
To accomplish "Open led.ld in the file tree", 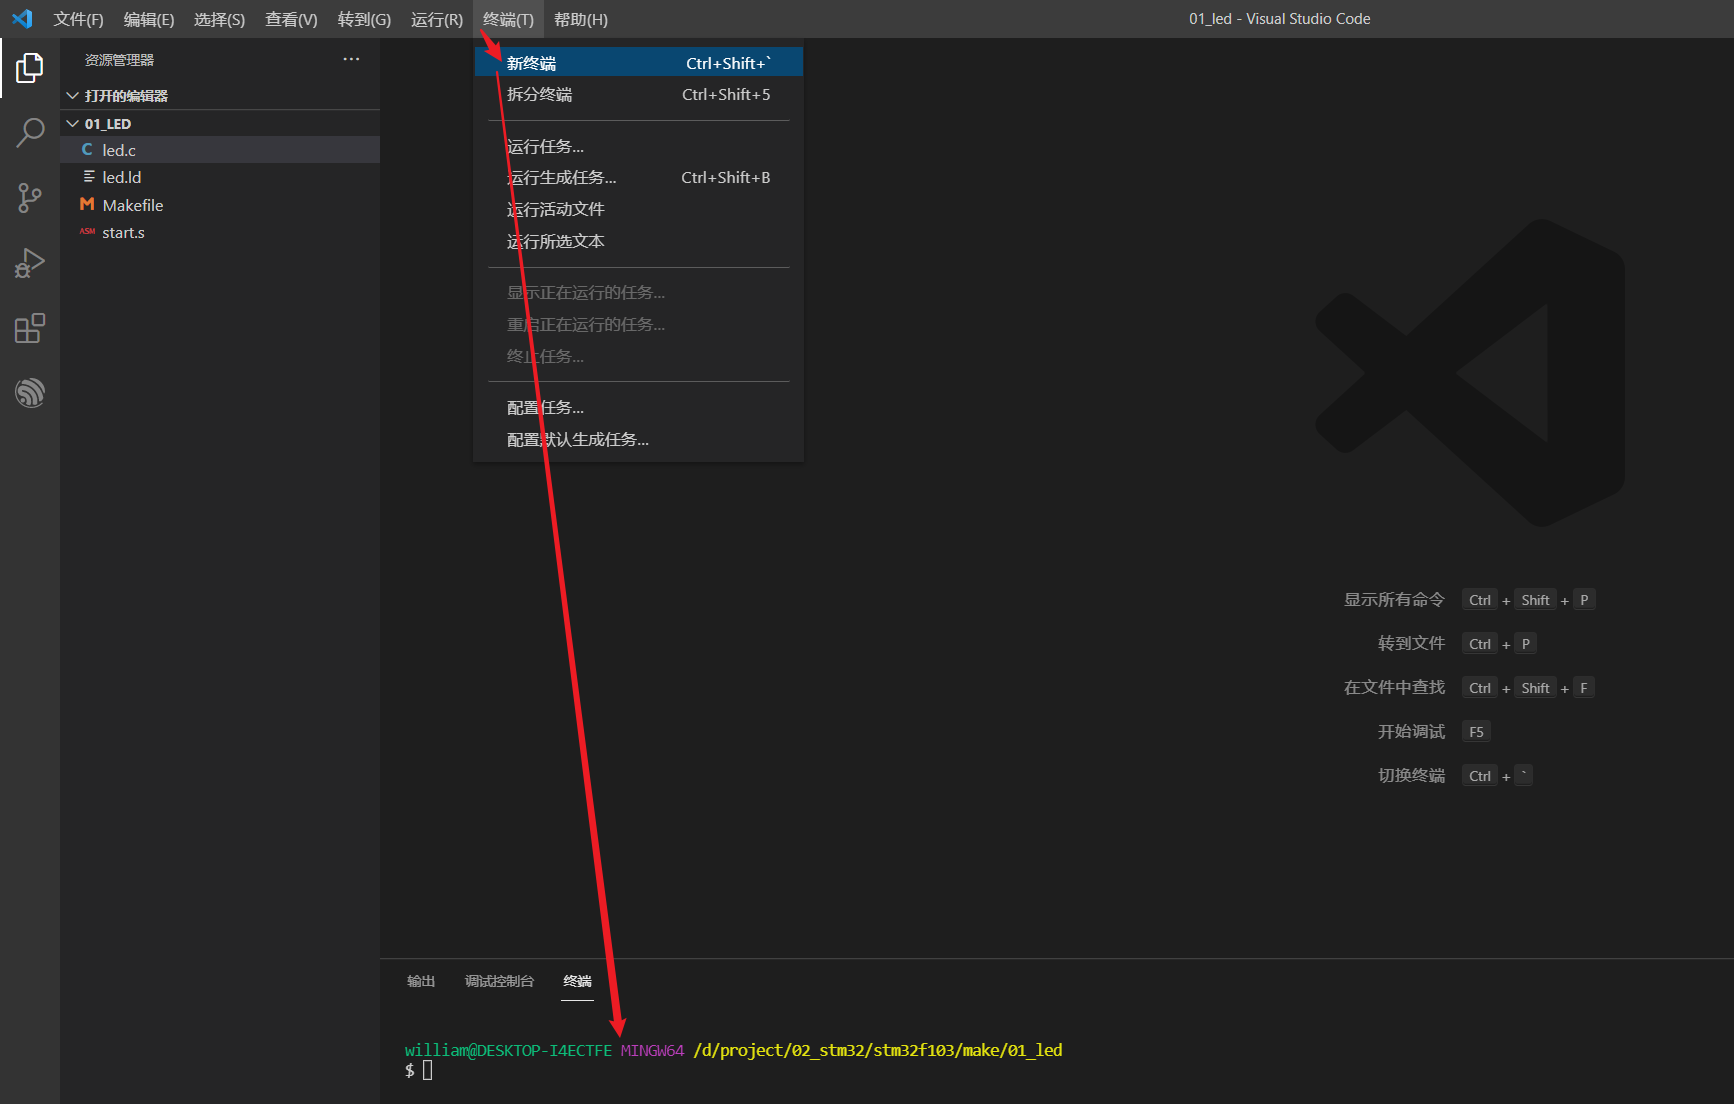I will [x=220, y=177].
